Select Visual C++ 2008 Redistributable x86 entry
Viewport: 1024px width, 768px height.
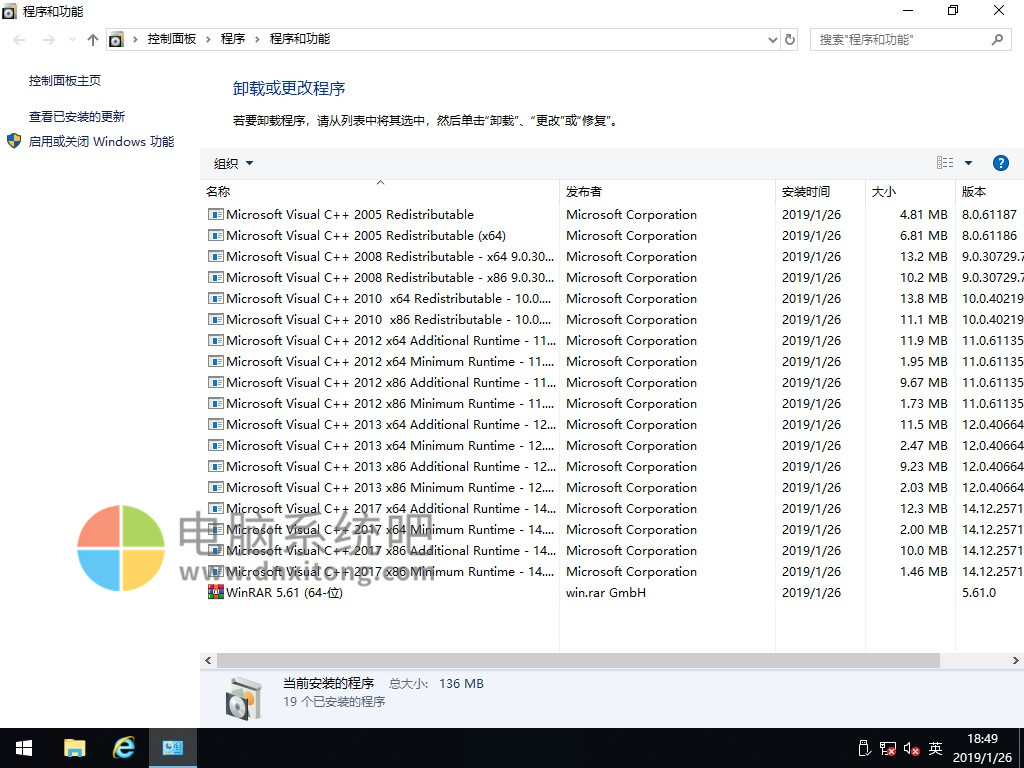click(611, 277)
